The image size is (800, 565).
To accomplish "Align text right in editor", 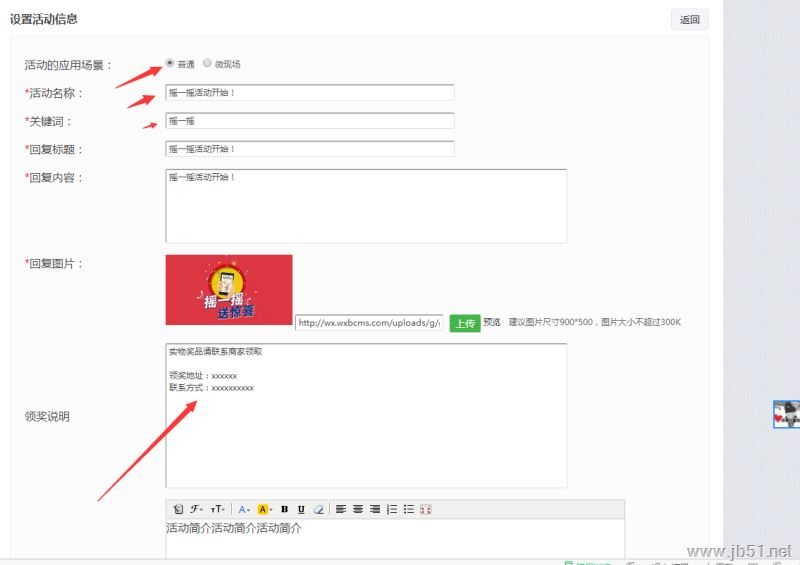I will tap(375, 509).
